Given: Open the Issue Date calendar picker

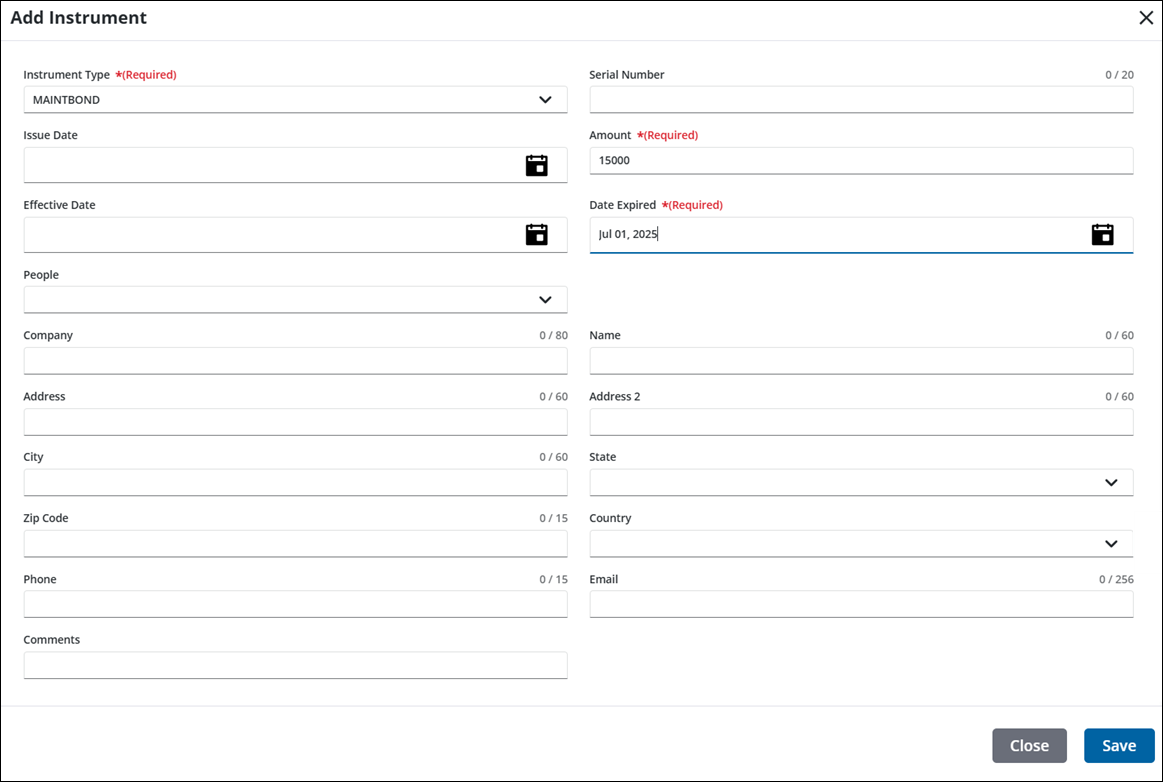Looking at the screenshot, I should [x=537, y=166].
